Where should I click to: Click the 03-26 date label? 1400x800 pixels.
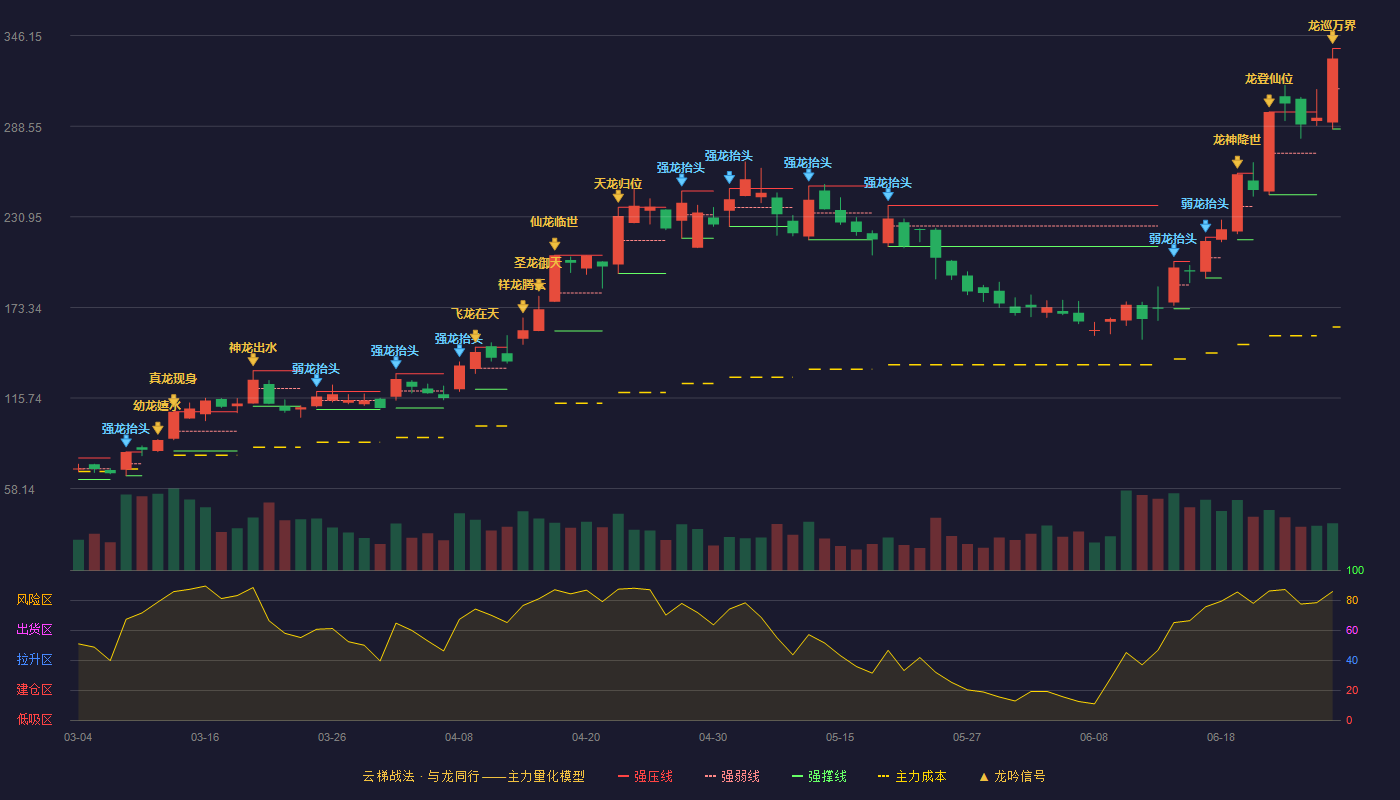click(x=332, y=737)
